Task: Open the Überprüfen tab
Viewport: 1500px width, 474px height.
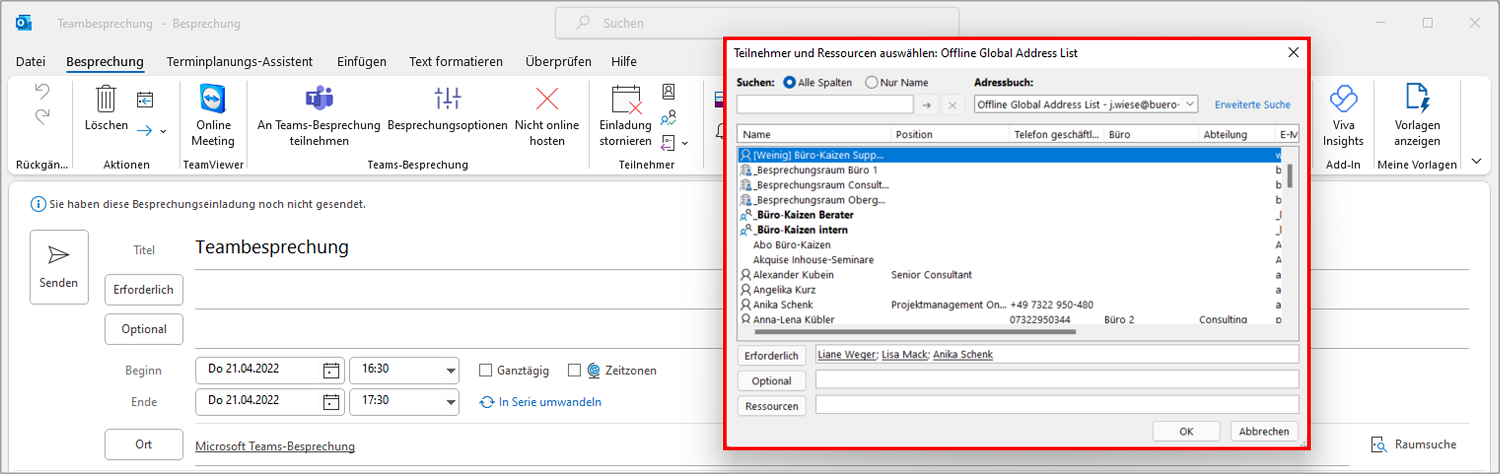Action: click(558, 62)
